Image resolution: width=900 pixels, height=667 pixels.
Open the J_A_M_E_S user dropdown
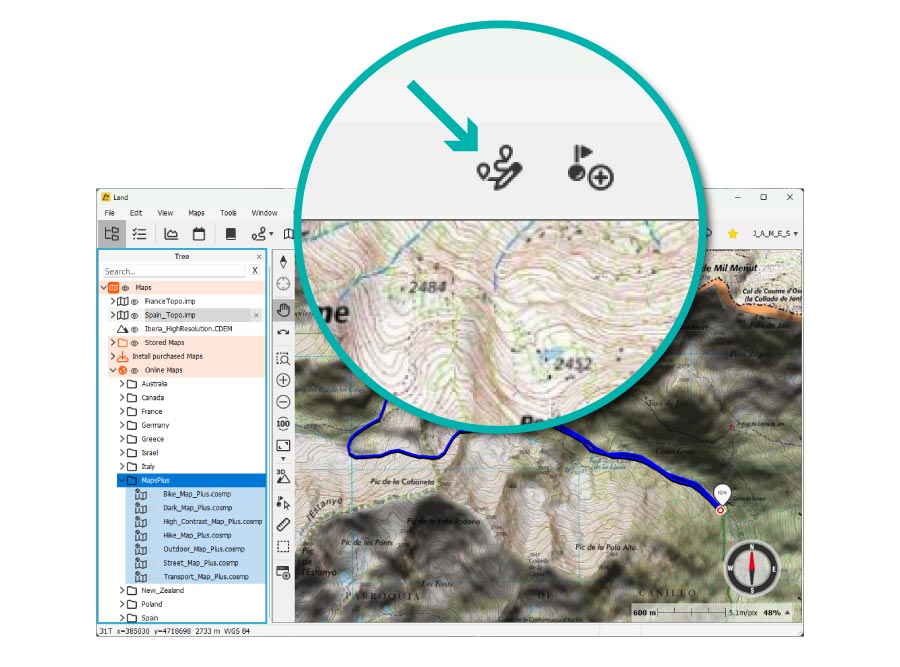[775, 234]
